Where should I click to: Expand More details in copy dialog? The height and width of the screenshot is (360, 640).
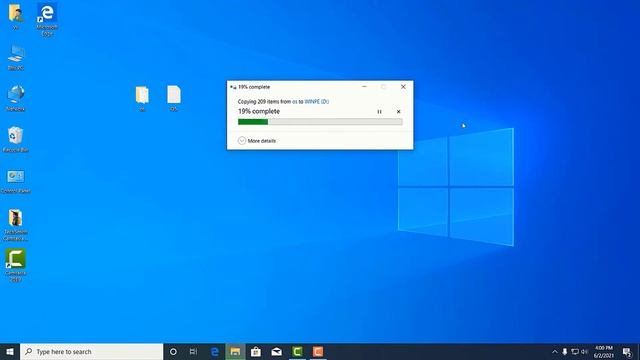tap(257, 141)
